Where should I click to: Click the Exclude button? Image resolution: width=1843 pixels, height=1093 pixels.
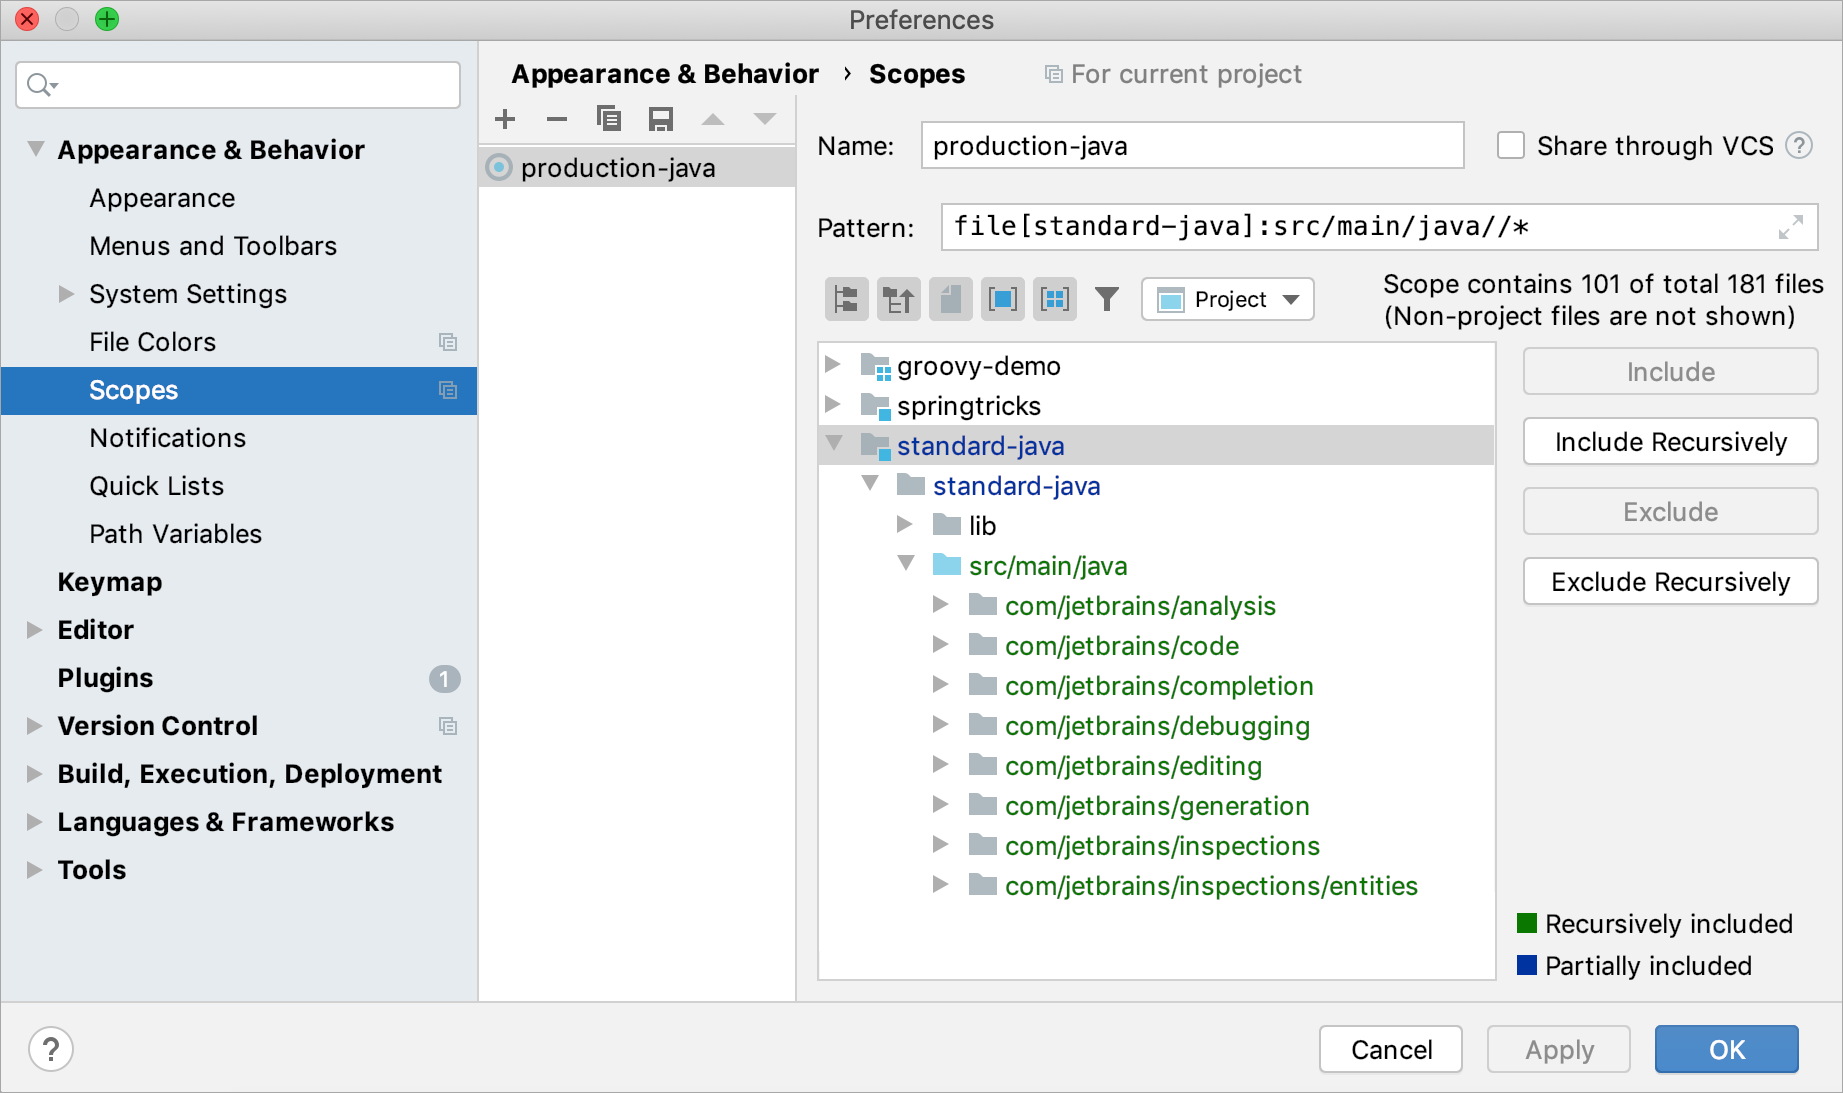[1670, 511]
